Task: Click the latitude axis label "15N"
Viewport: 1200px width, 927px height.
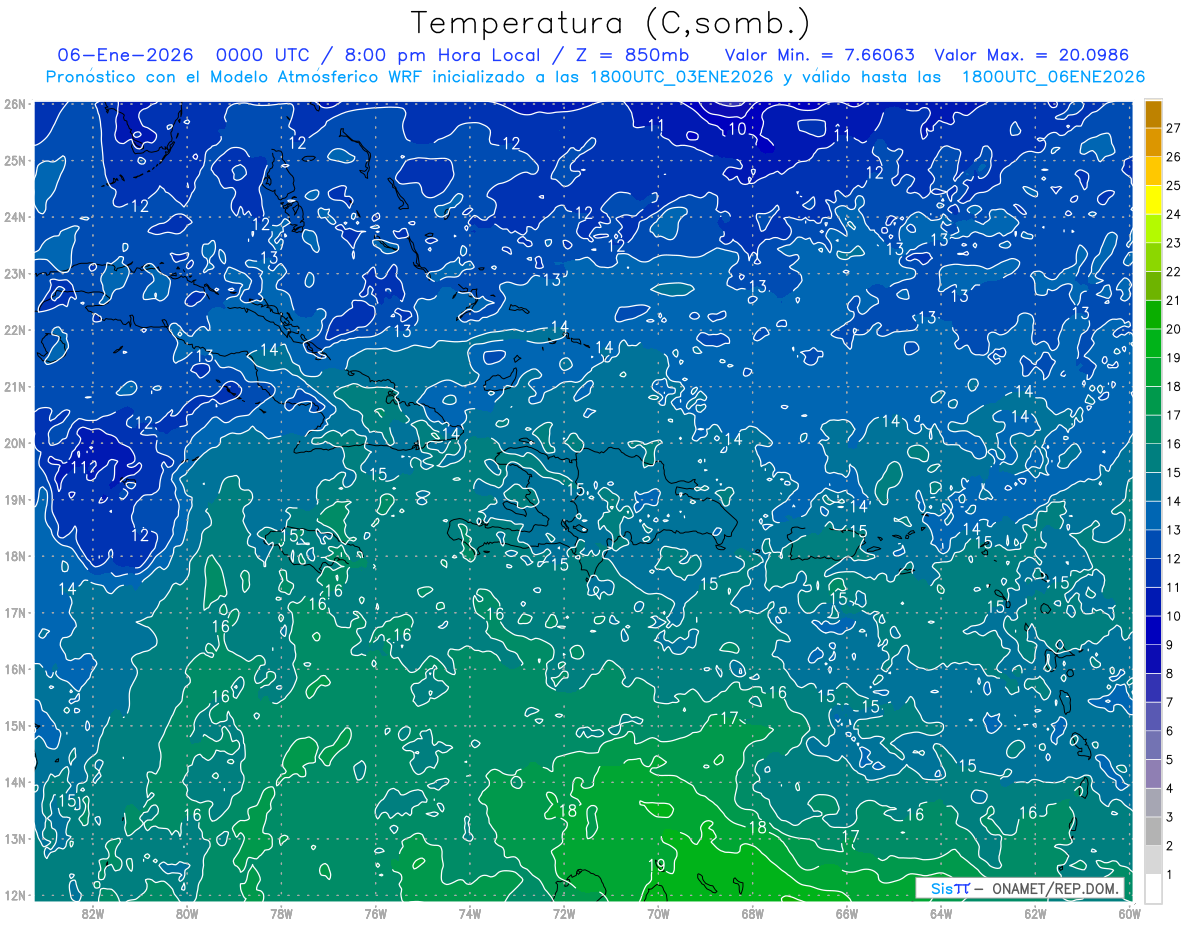Action: pyautogui.click(x=14, y=725)
